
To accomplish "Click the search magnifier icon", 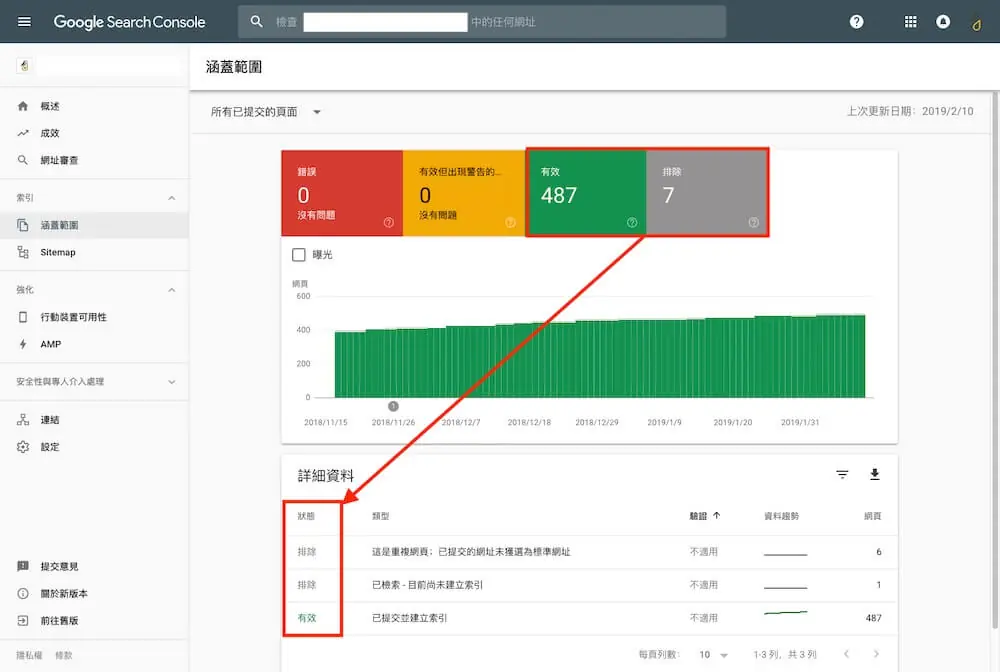I will 256,22.
